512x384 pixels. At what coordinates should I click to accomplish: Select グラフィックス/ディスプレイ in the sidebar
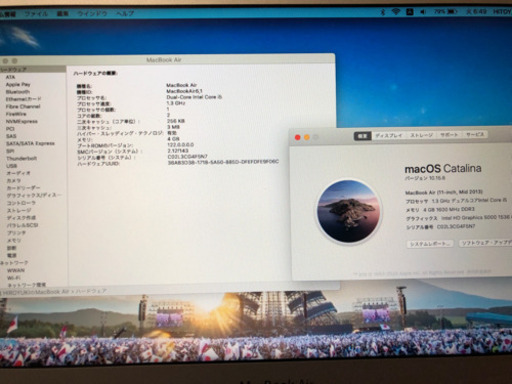pyautogui.click(x=34, y=195)
